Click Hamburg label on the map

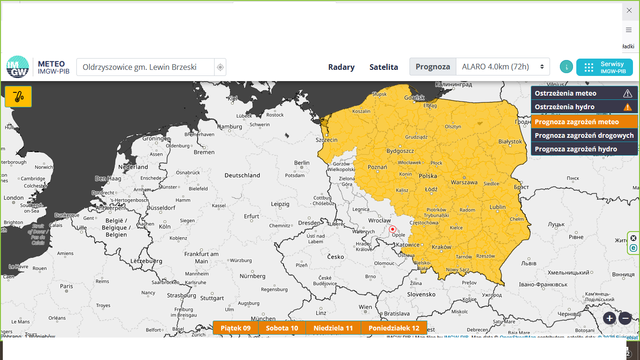[230, 127]
